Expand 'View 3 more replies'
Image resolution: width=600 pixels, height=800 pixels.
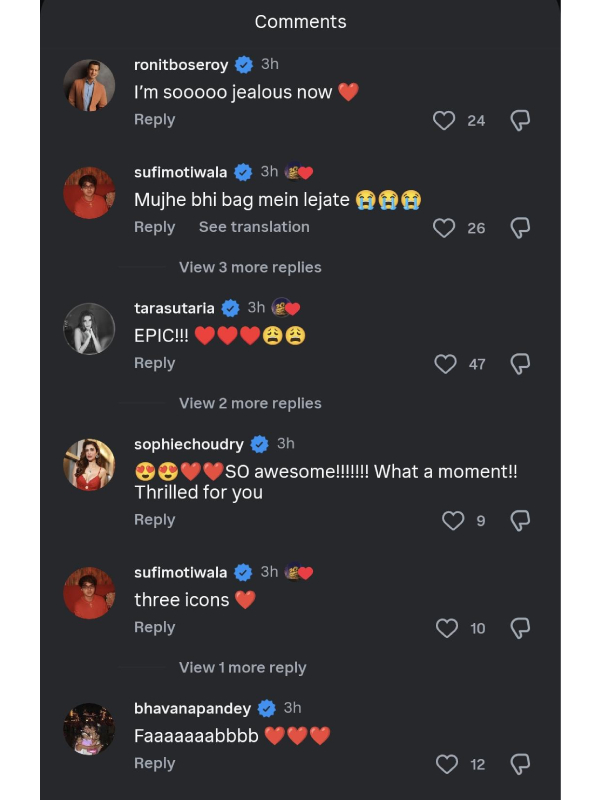(x=250, y=268)
